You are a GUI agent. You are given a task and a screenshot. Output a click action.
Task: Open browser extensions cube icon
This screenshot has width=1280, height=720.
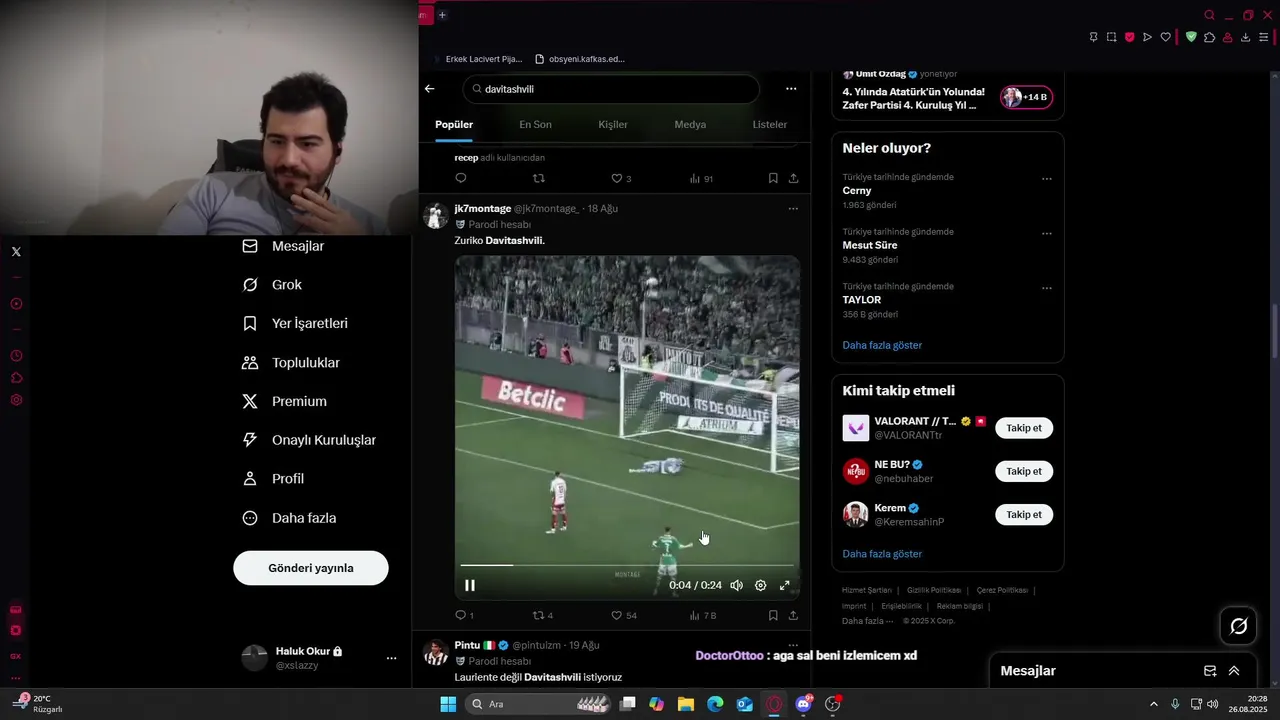click(x=1209, y=37)
